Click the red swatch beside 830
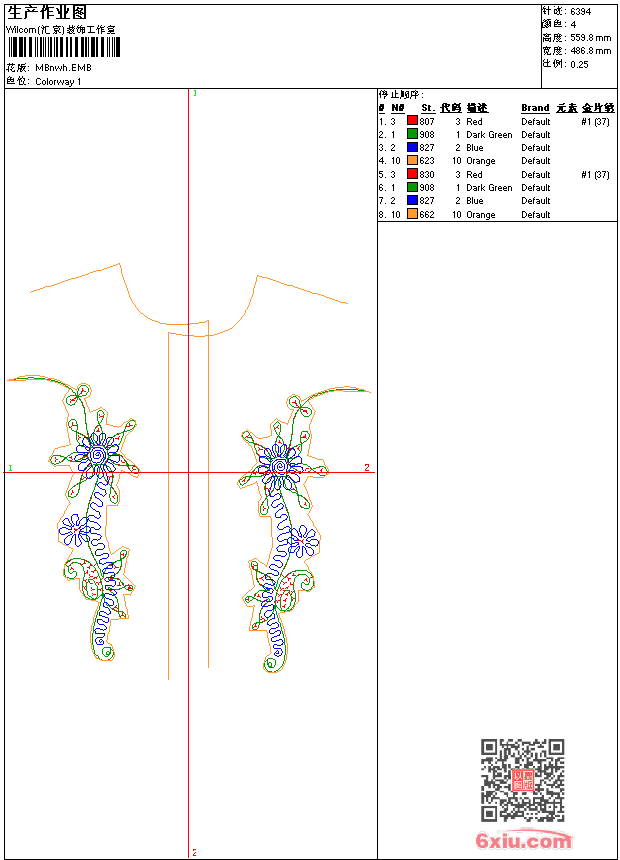The width and height of the screenshot is (620, 860). (412, 174)
